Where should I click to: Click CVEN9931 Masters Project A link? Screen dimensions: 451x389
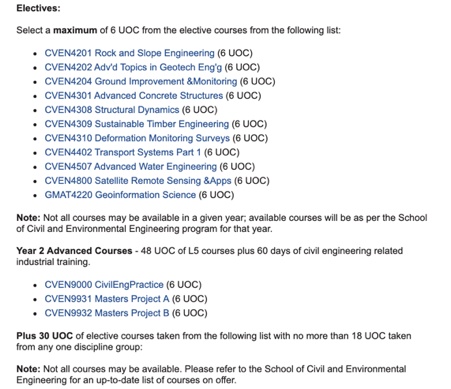[107, 299]
